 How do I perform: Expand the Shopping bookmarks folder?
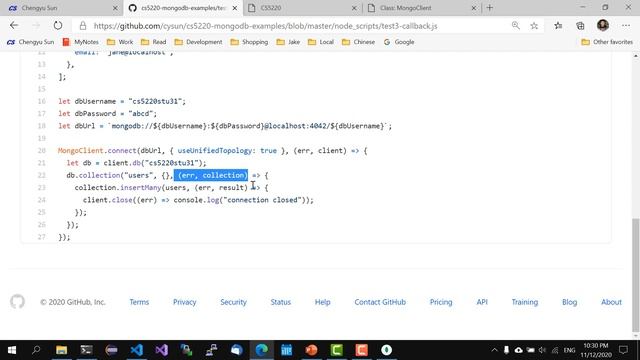[x=249, y=42]
